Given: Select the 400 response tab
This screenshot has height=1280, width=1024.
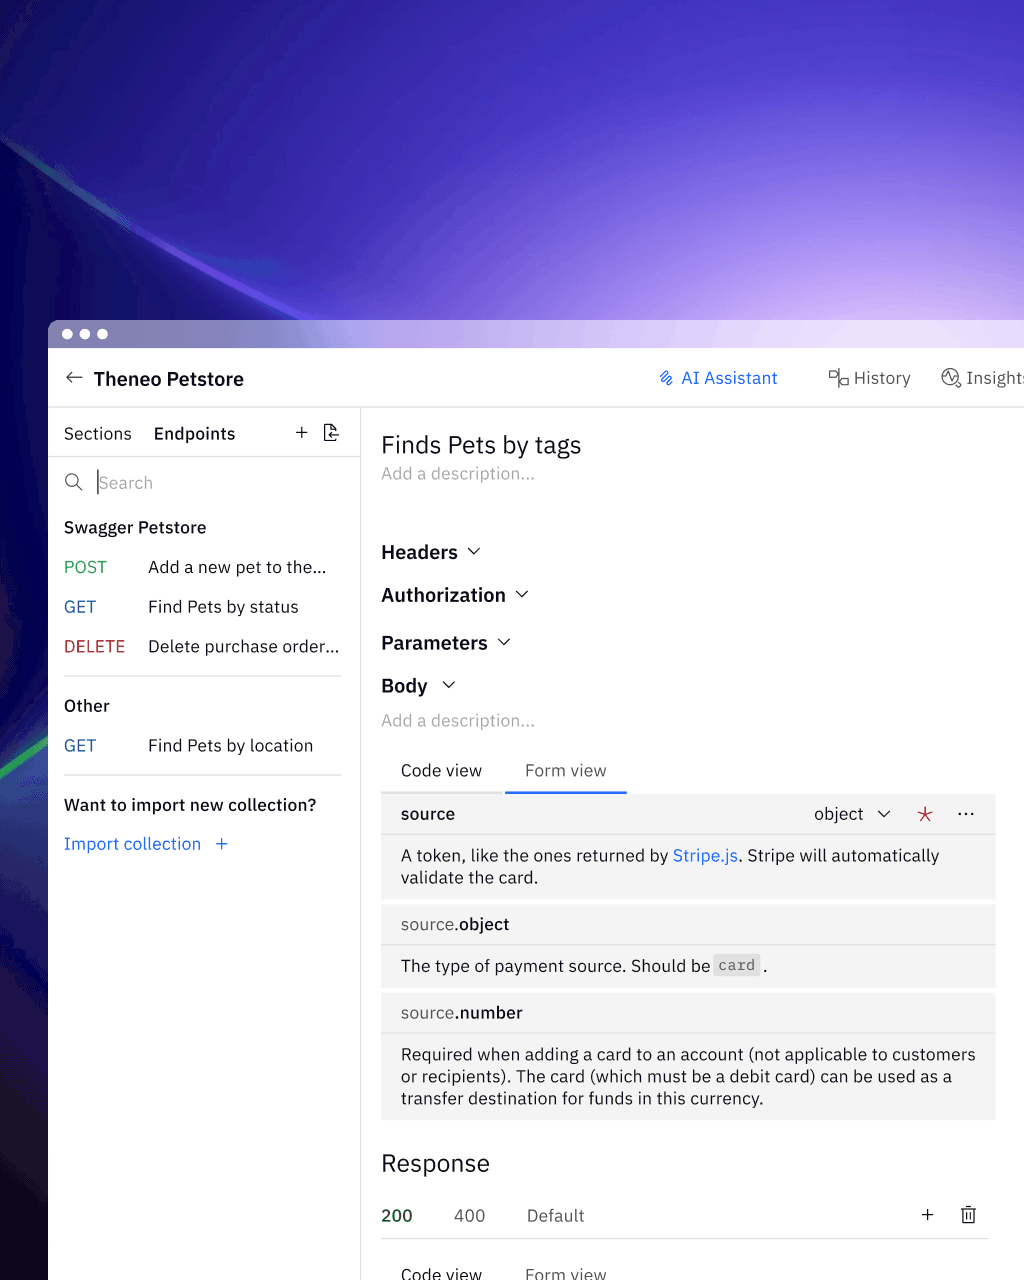Looking at the screenshot, I should [470, 1216].
